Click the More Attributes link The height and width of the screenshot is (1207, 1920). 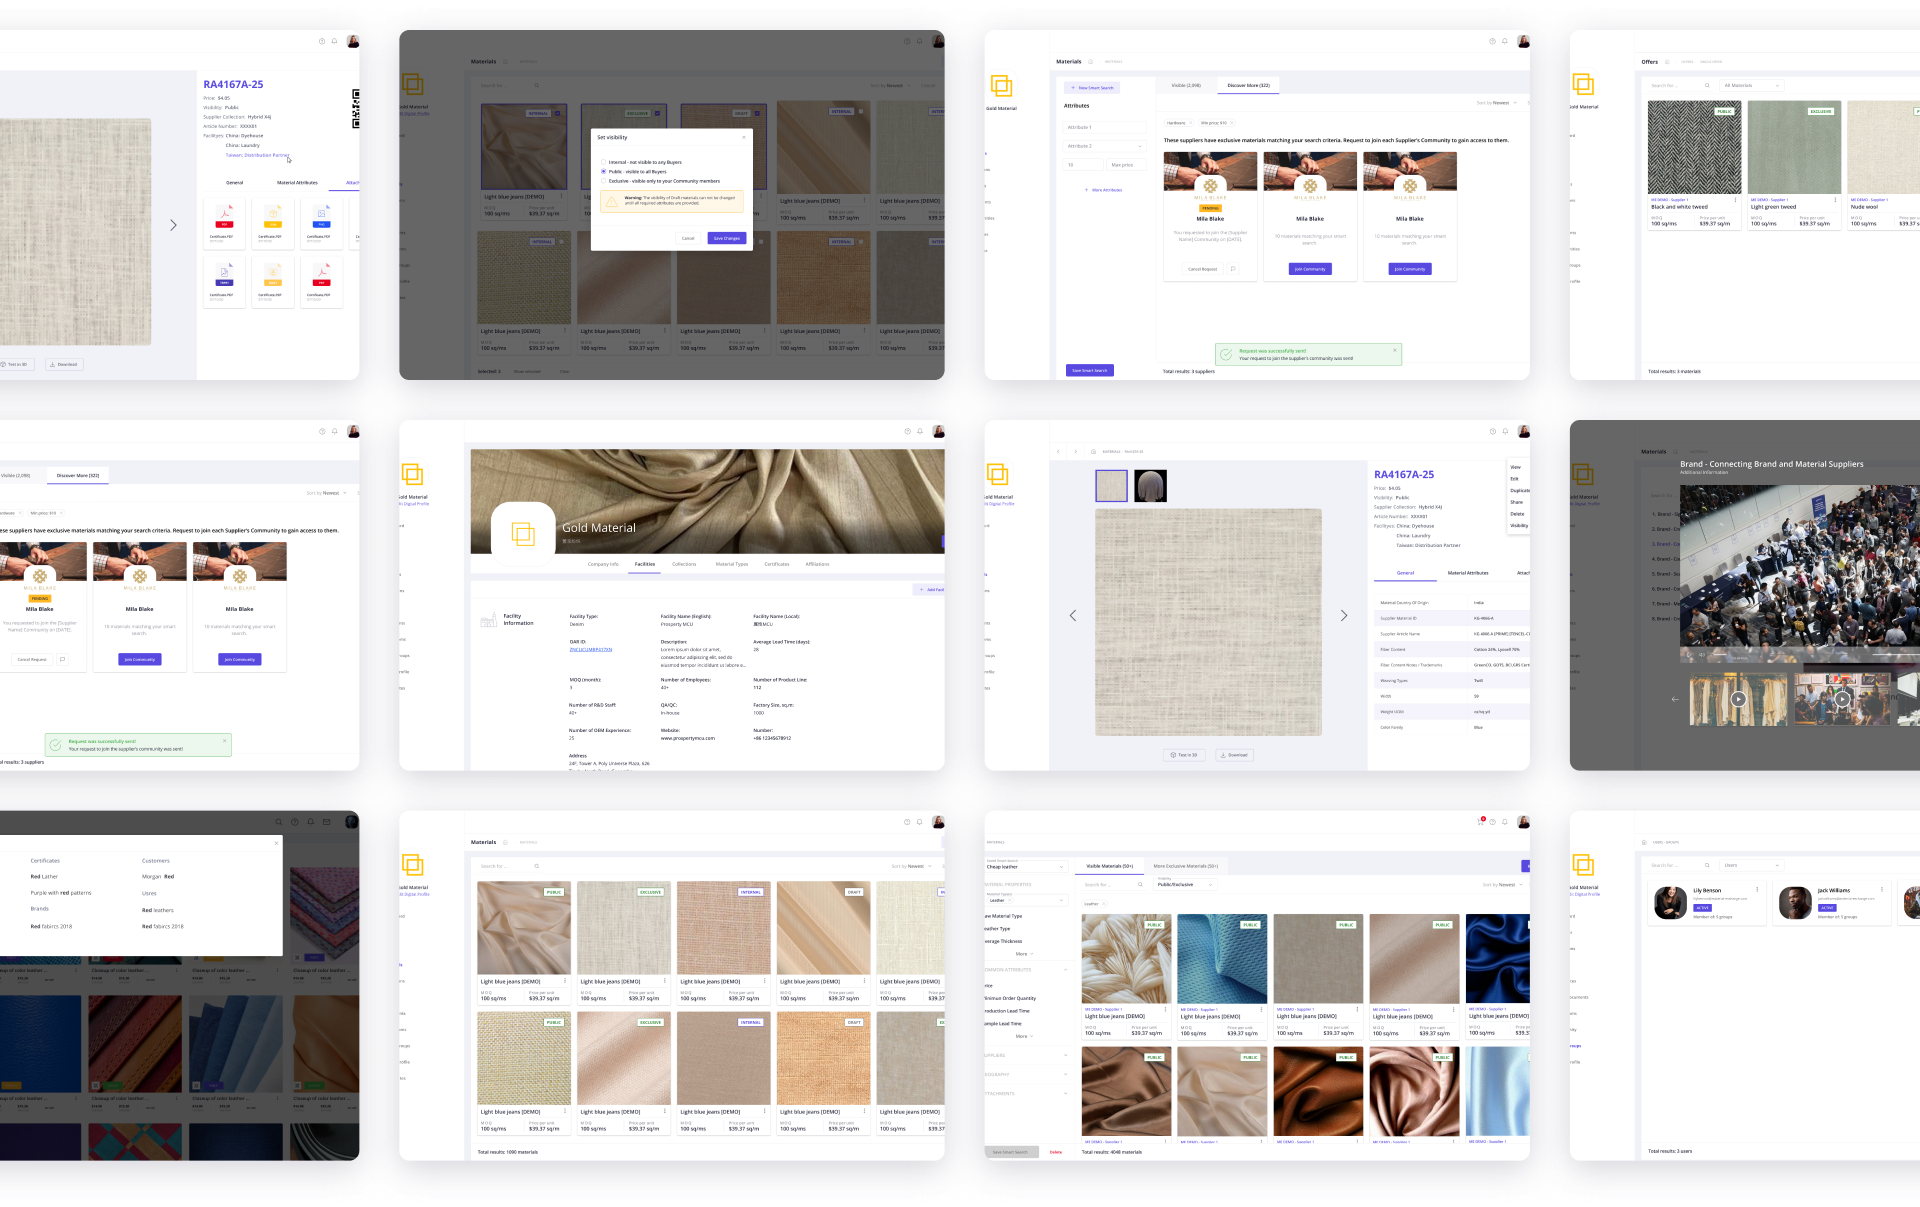1104,190
